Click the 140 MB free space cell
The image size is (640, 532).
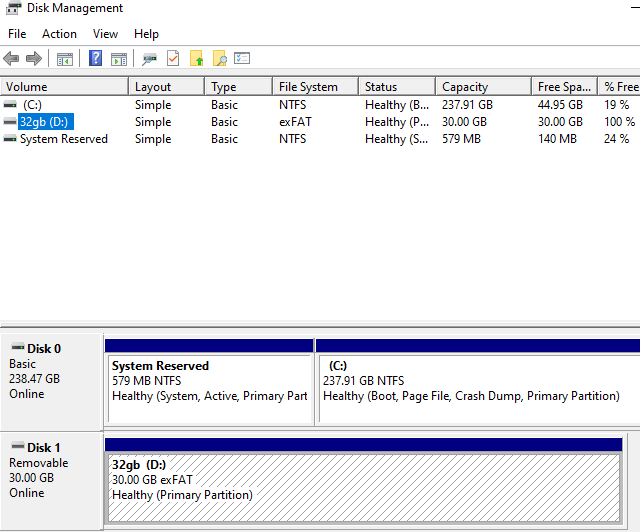click(x=557, y=139)
